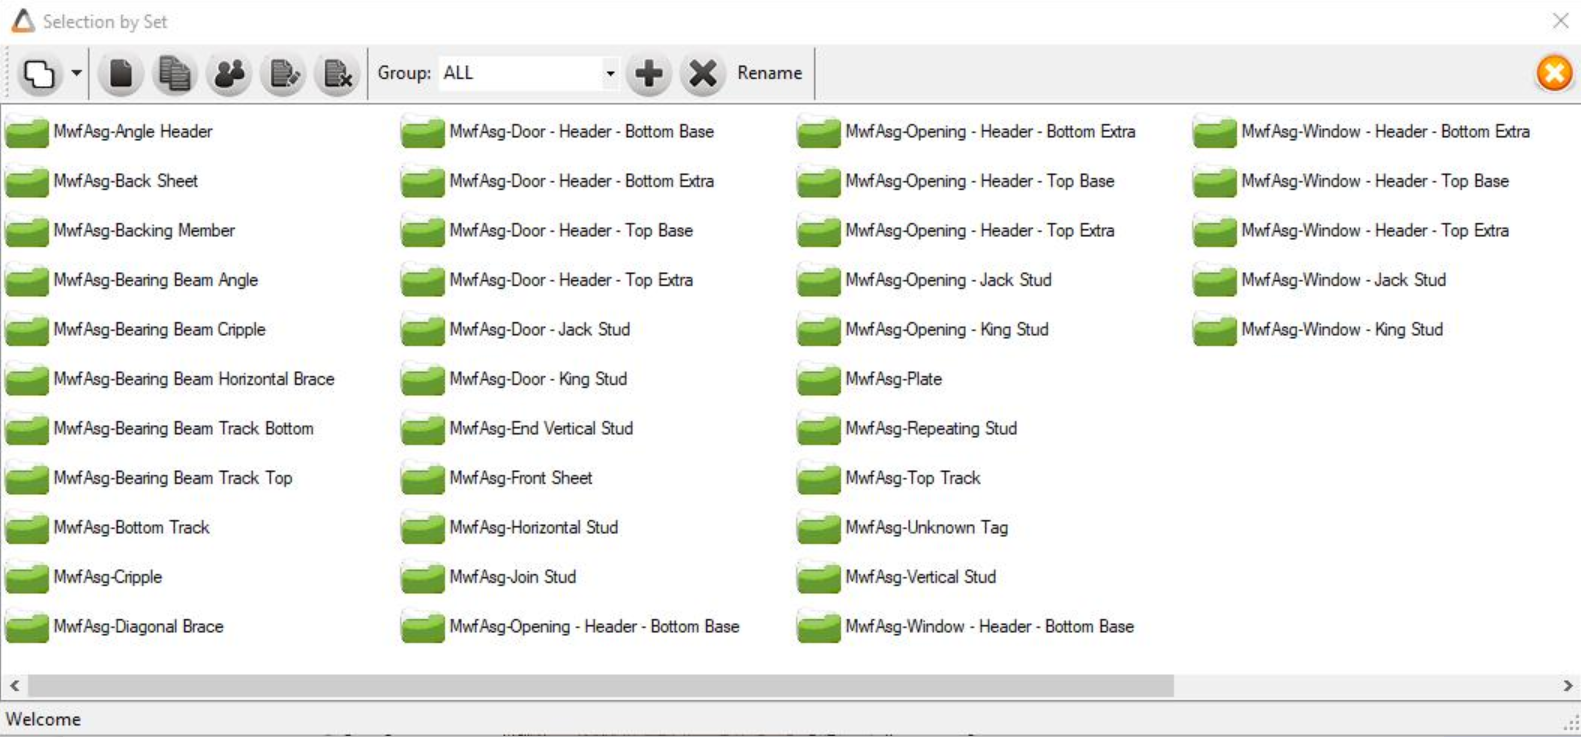Select MwfAsg-Bearing Beam Track Bottom set
Image resolution: width=1581 pixels, height=737 pixels.
coord(184,428)
